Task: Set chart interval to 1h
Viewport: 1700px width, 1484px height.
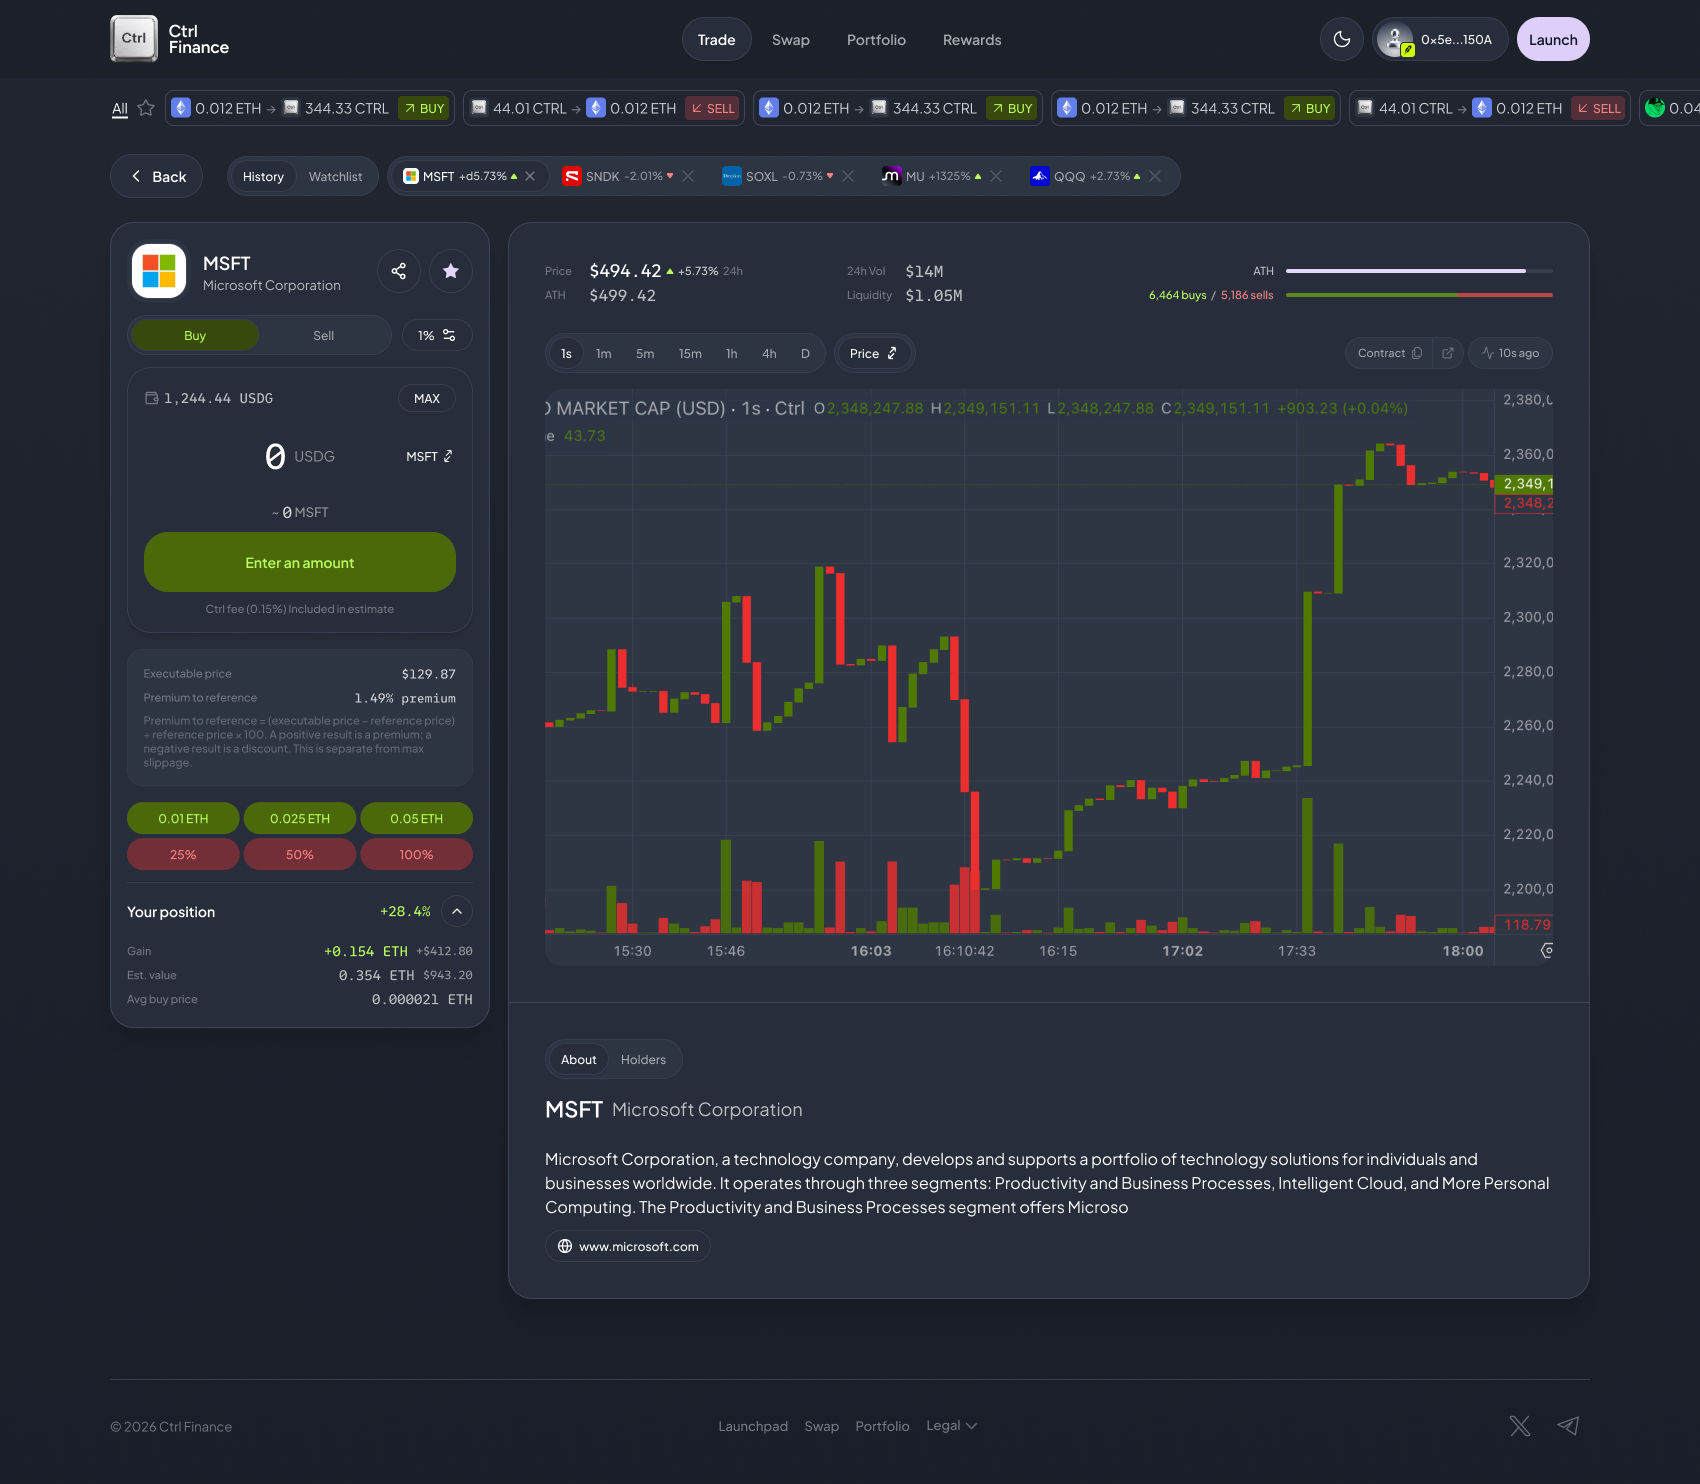Action: pos(732,353)
